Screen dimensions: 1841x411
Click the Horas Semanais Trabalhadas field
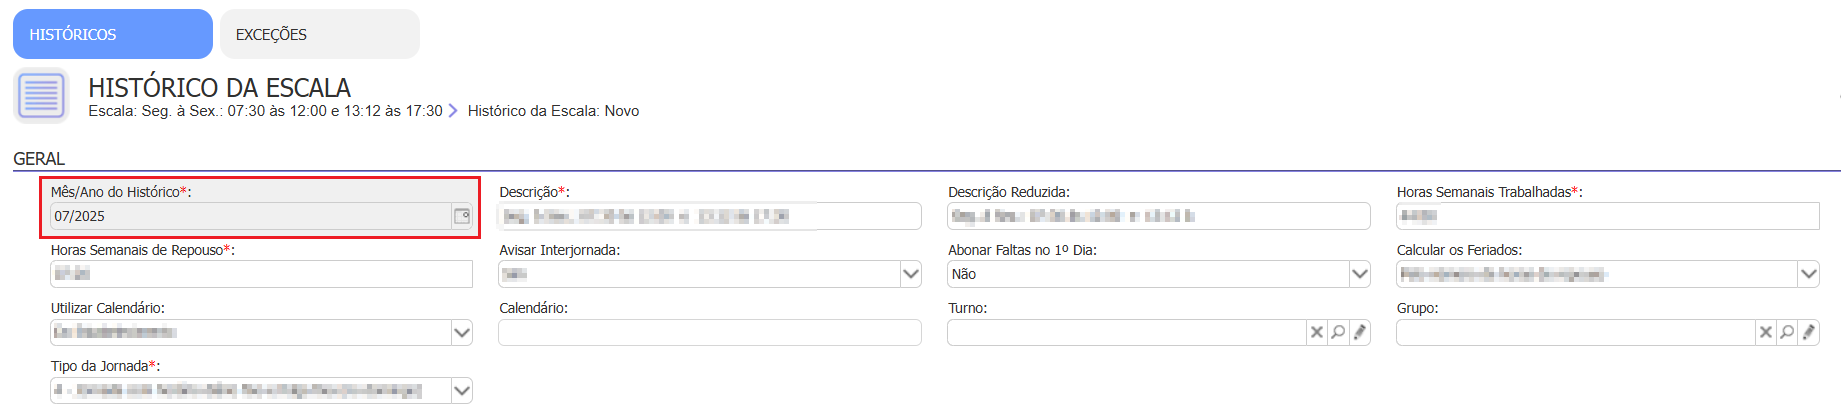coord(1607,216)
